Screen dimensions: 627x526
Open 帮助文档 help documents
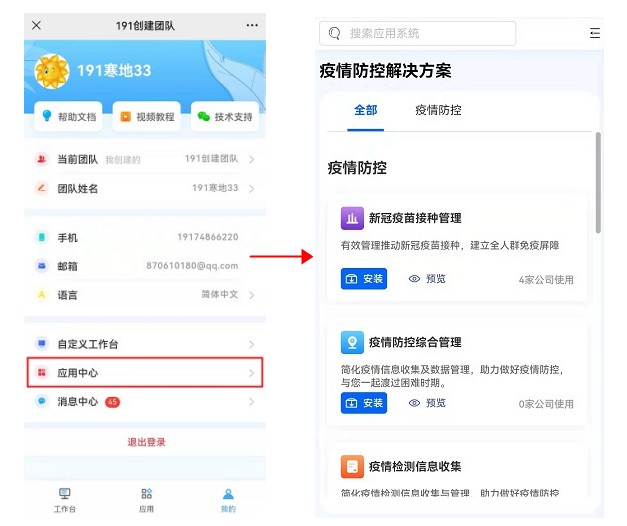point(68,117)
